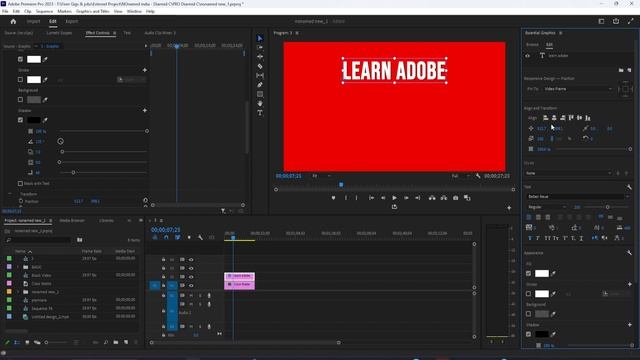Click Fill white swatch in Effect Controls
This screenshot has height=360, width=640.
[x=34, y=59]
